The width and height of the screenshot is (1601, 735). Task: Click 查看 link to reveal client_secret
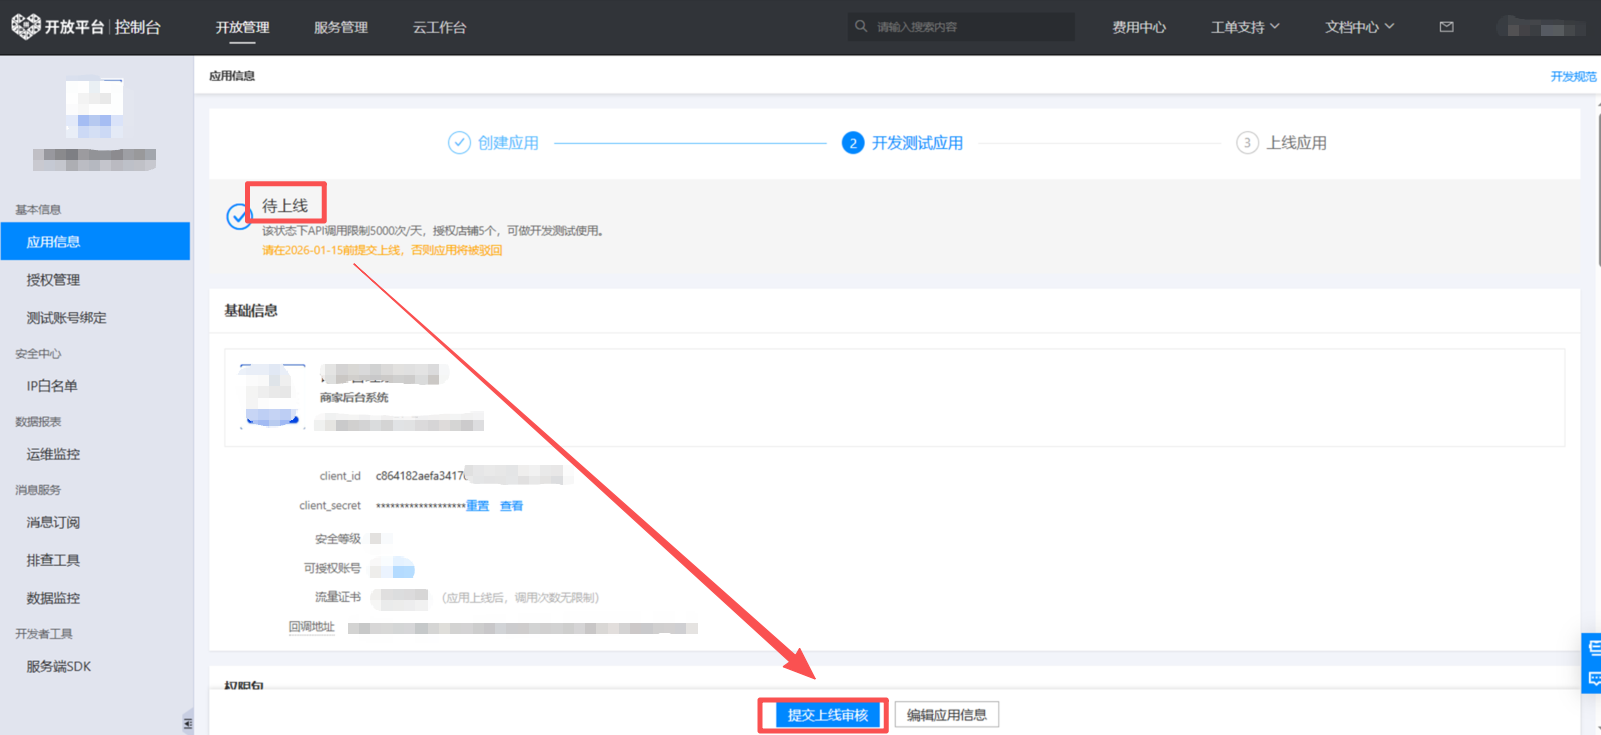(x=511, y=506)
